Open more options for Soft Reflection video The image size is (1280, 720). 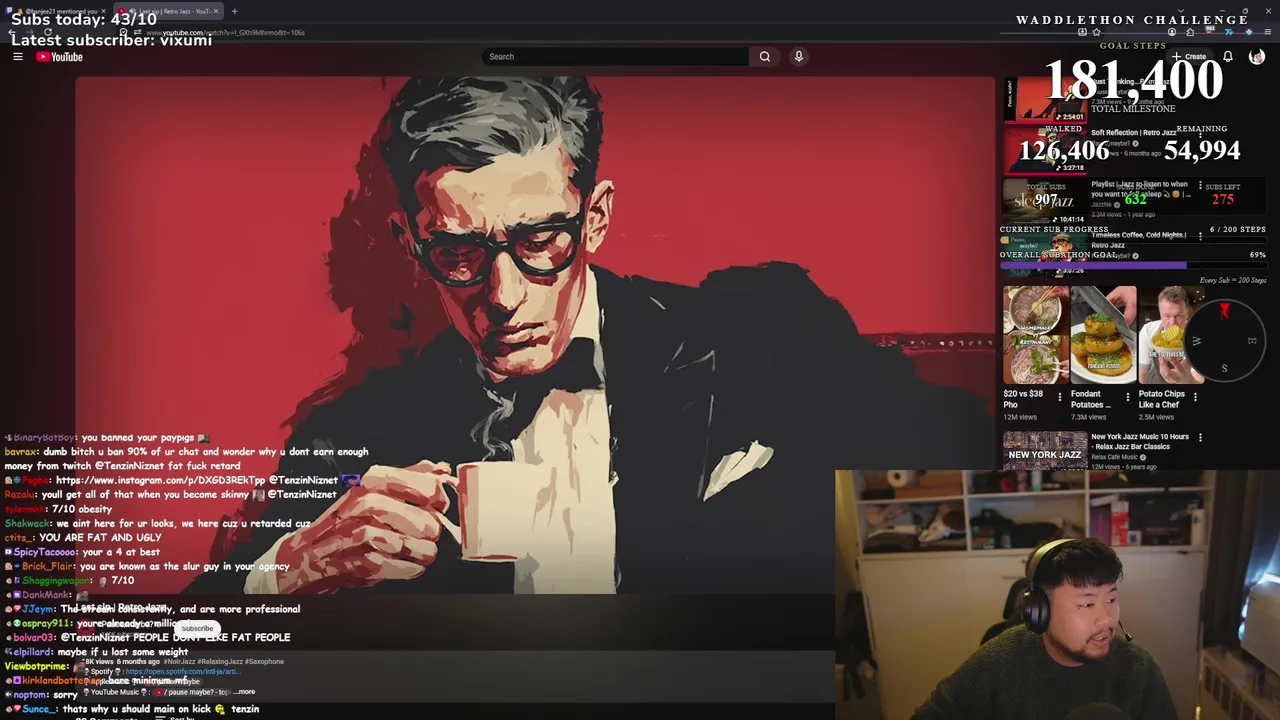pos(1200,134)
